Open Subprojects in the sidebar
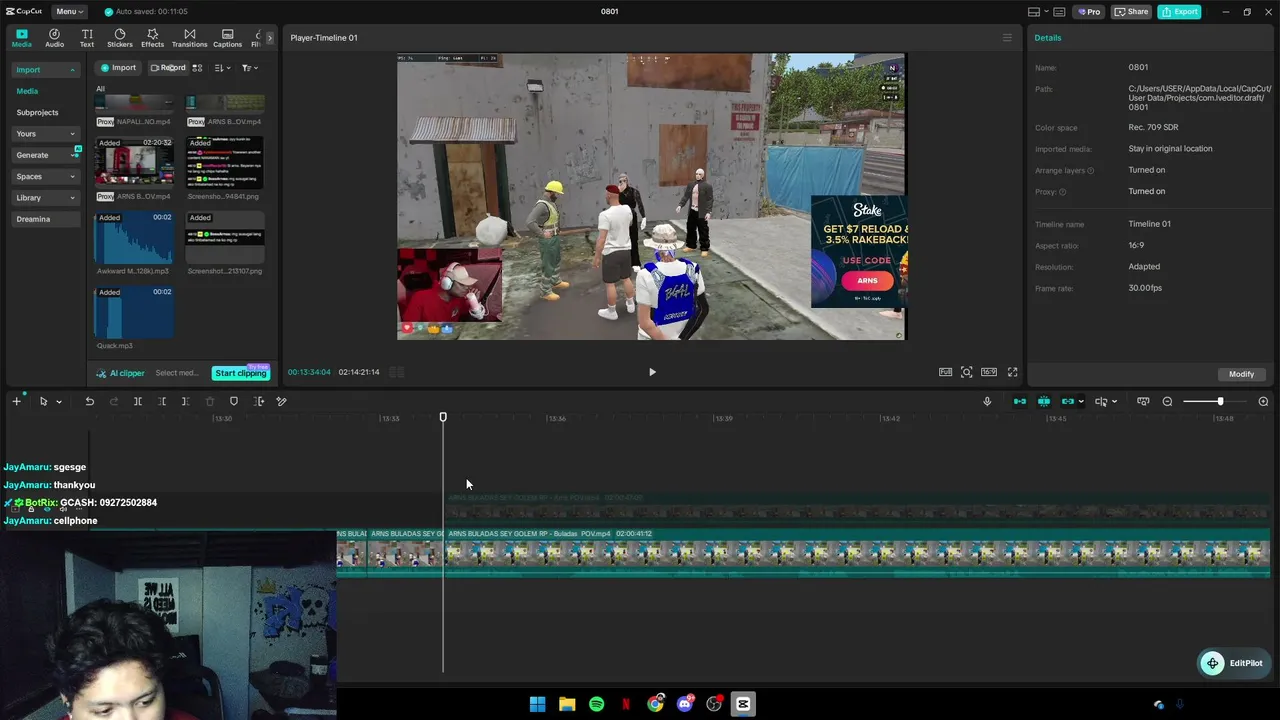The image size is (1280, 720). 37,112
